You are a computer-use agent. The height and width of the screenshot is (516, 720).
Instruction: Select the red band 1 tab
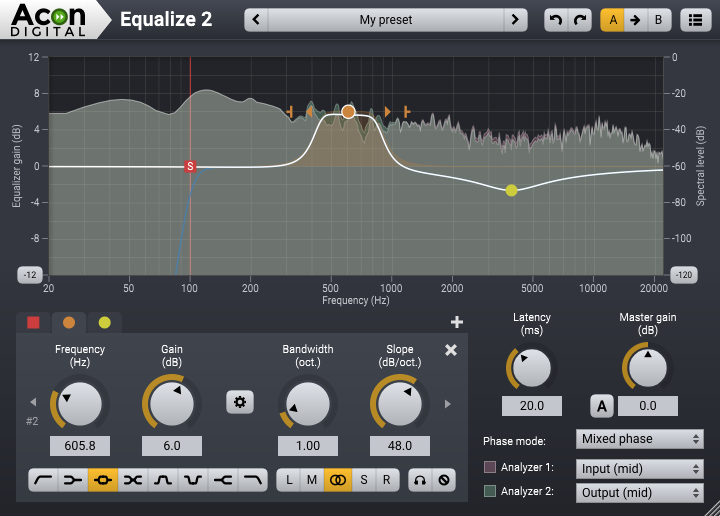pos(33,323)
